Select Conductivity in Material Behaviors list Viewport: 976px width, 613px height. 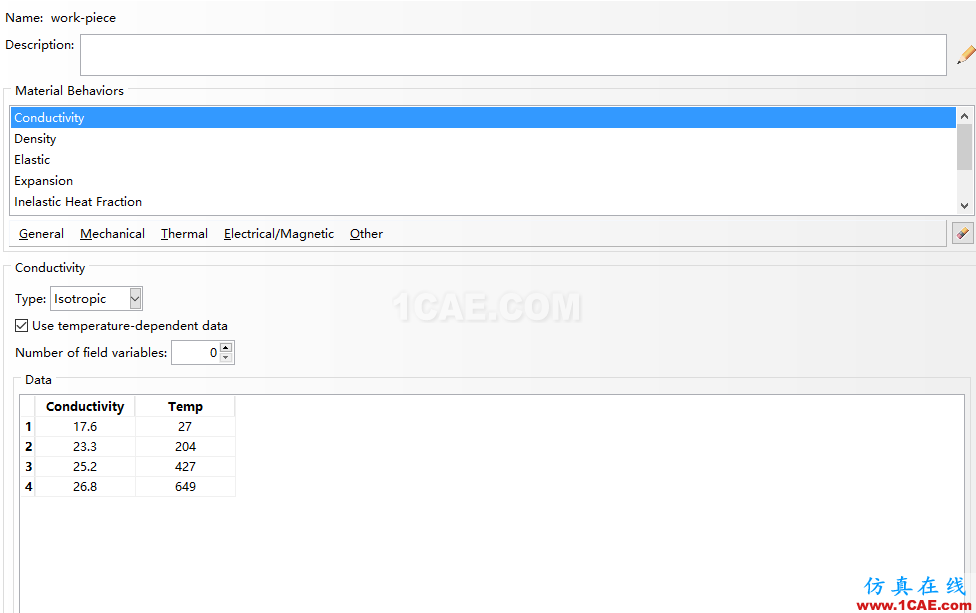[483, 118]
